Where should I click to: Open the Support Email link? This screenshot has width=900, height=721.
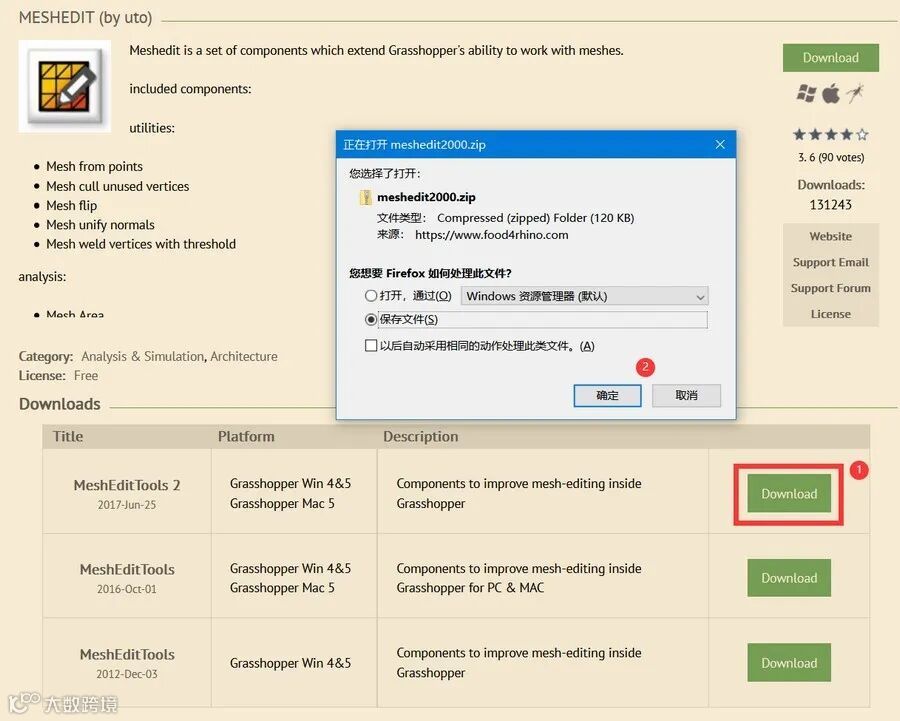coord(831,262)
